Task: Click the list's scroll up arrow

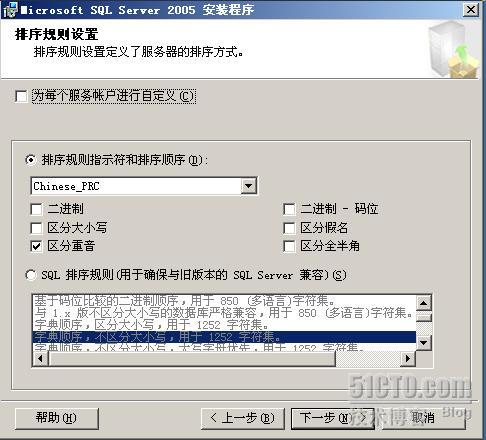Action: (x=424, y=303)
